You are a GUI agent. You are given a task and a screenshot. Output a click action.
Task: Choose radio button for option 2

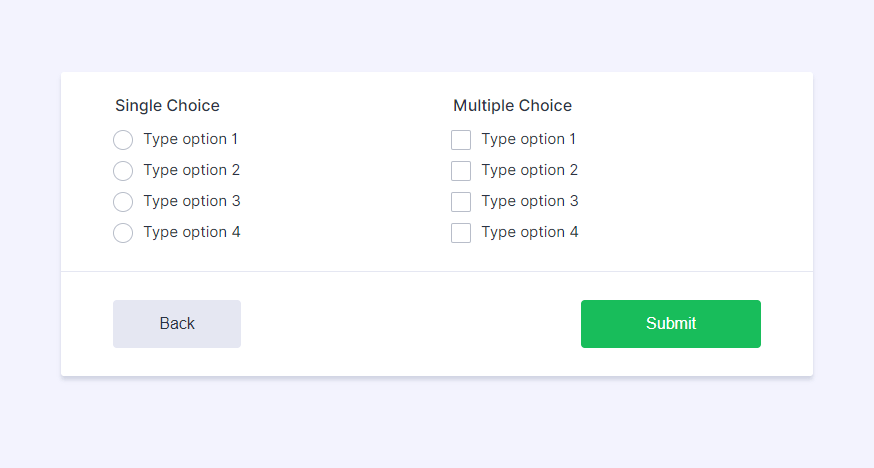point(123,171)
